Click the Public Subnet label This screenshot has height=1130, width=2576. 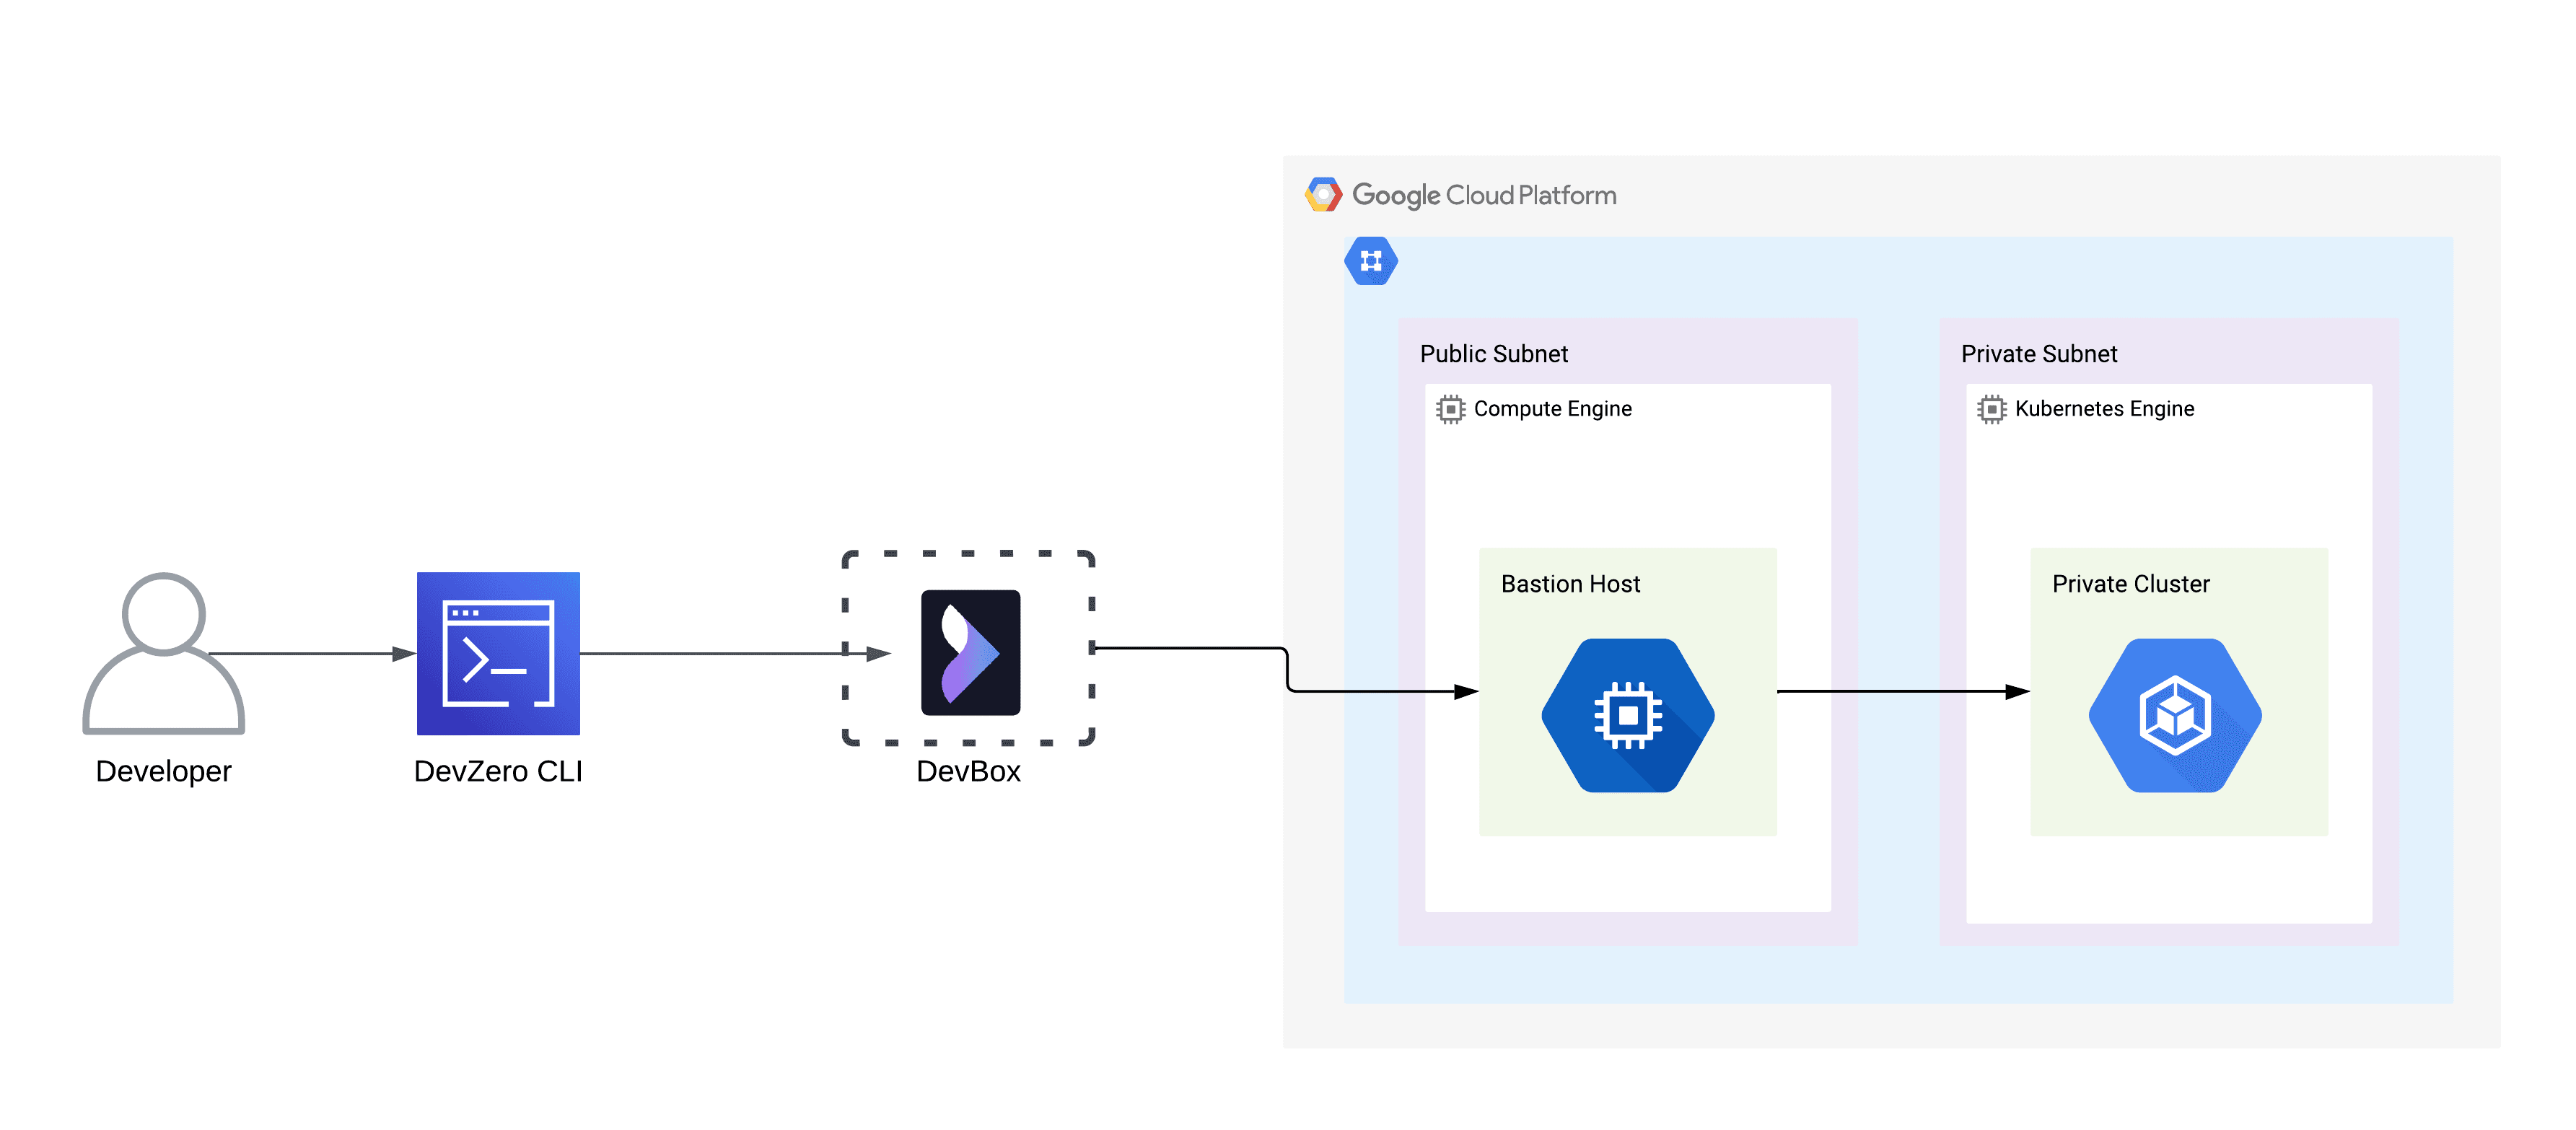tap(1494, 353)
